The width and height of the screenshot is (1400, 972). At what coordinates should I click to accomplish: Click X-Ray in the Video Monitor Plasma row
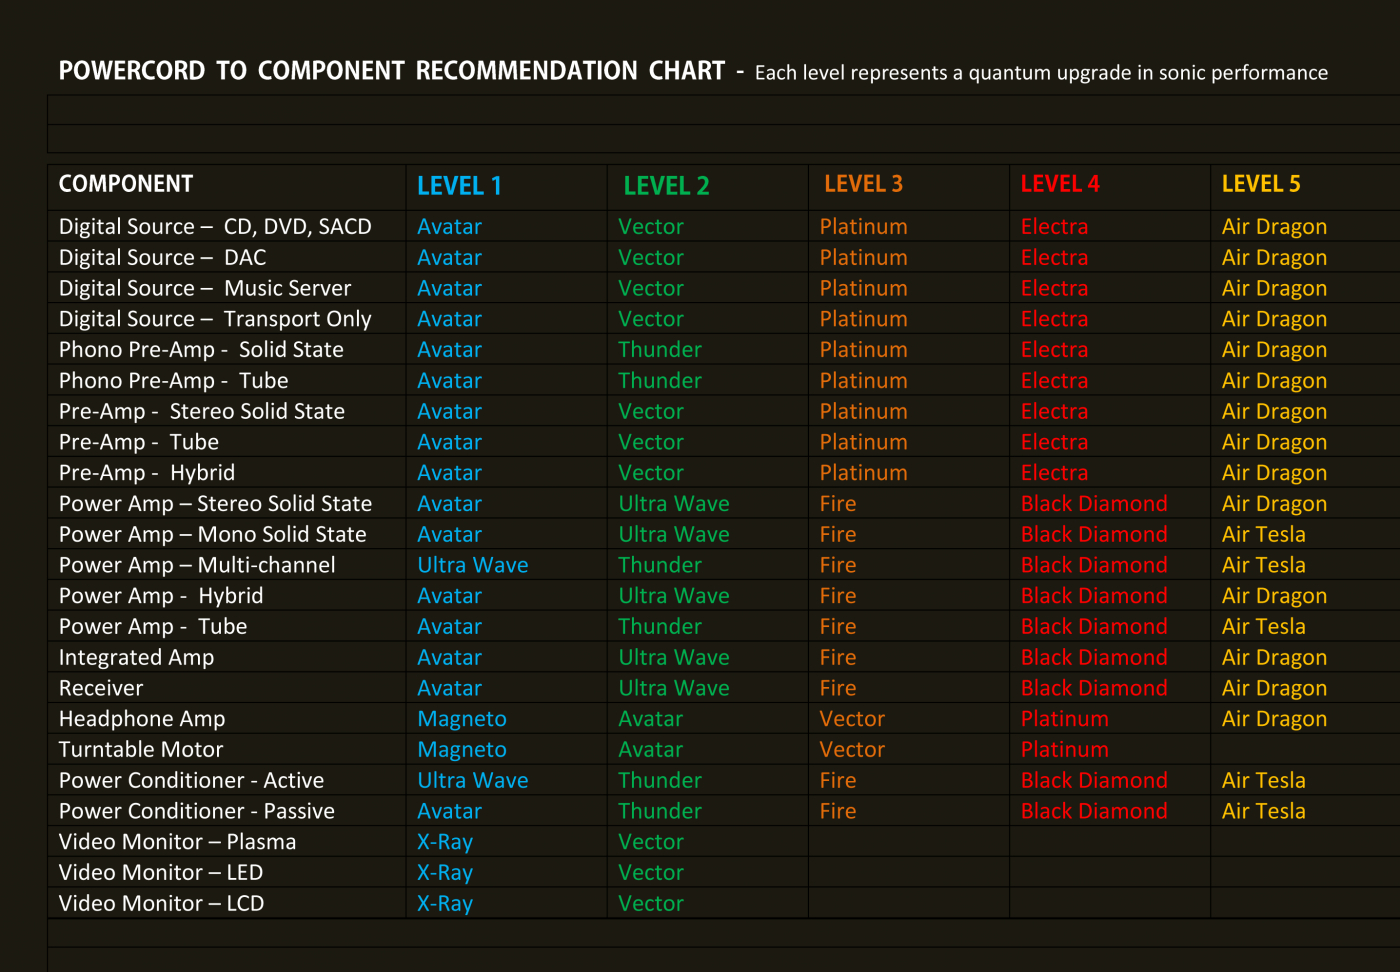click(445, 842)
